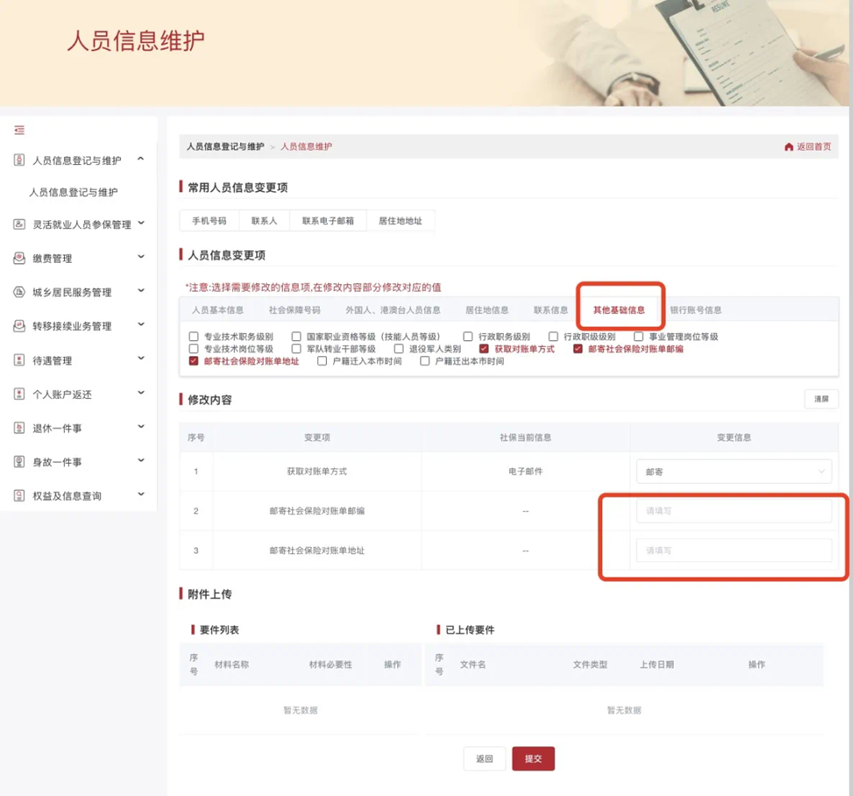853x796 pixels.
Task: Collapse the 人员信息登记与维护 menu chevron
Action: tap(141, 159)
